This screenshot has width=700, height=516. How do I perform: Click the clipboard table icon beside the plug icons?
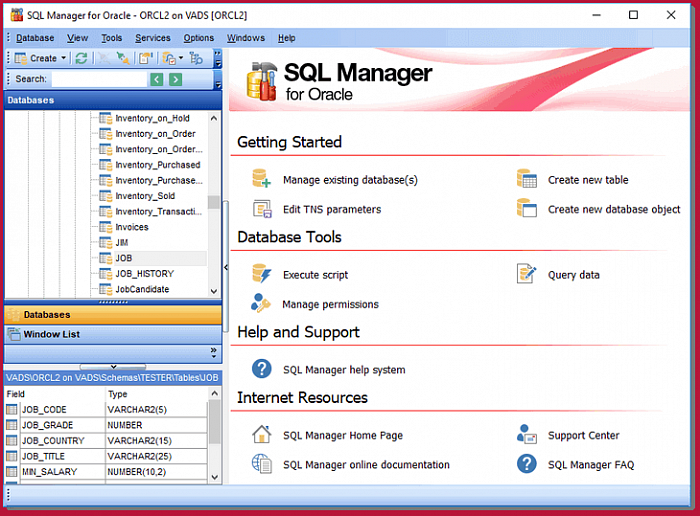[146, 58]
